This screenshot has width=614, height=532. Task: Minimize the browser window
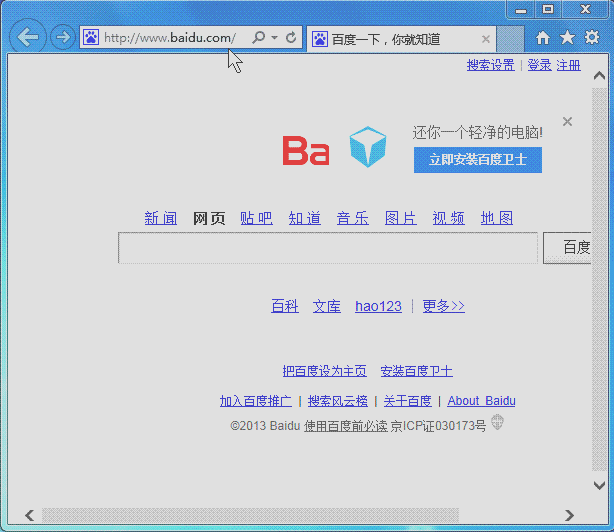click(x=521, y=10)
